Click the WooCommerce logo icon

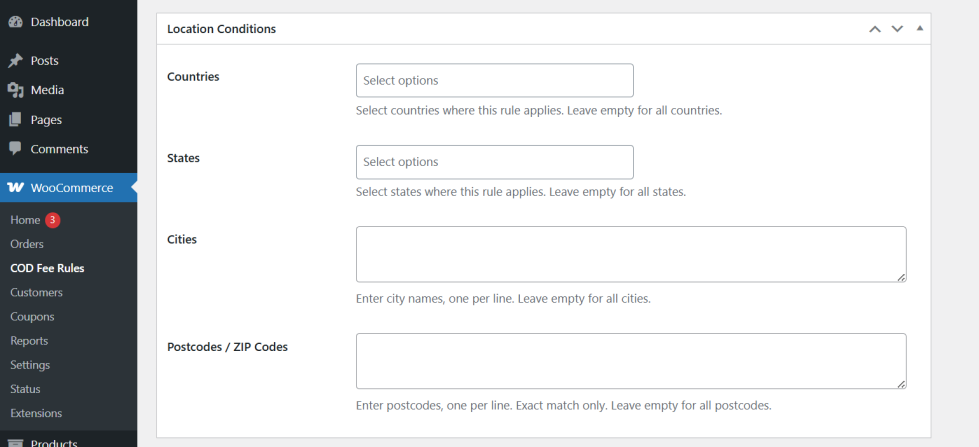pyautogui.click(x=15, y=187)
